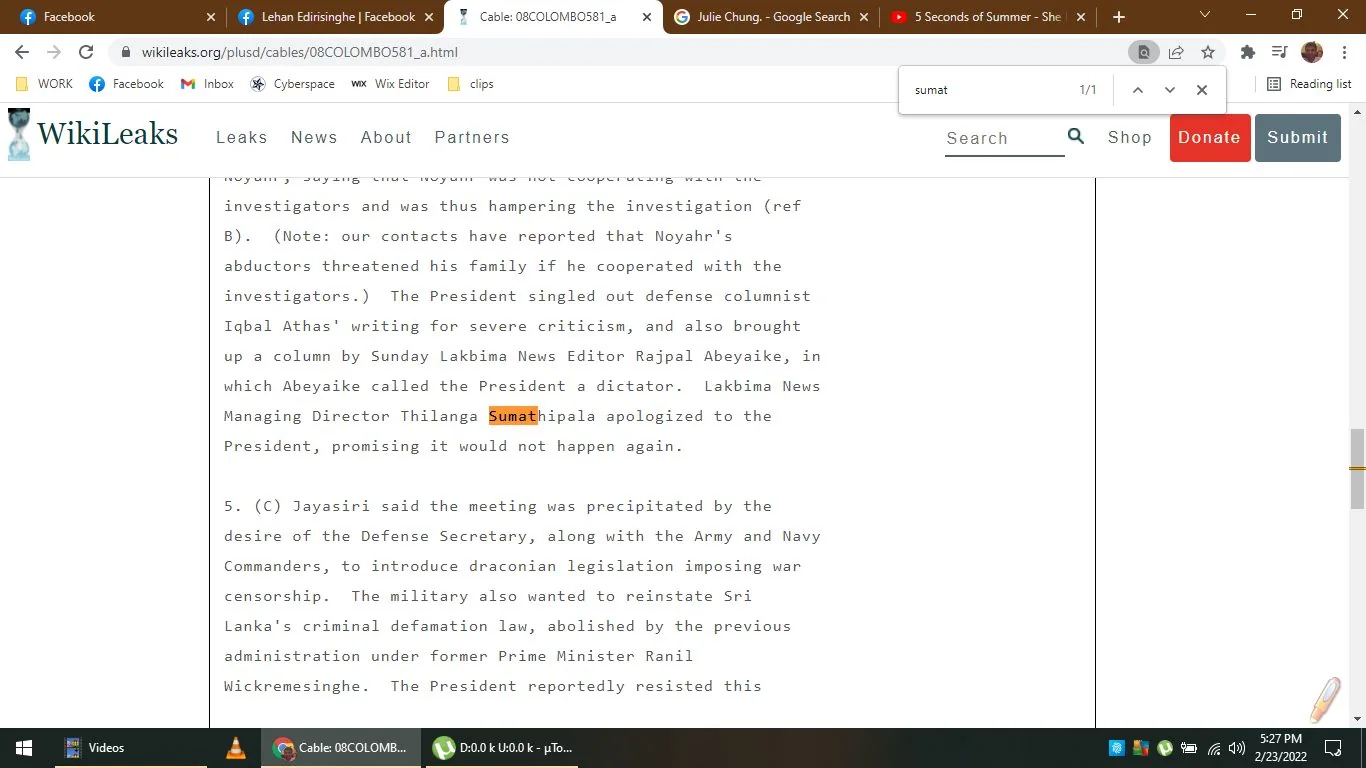This screenshot has width=1366, height=768.
Task: Click the address bar URL
Action: [300, 52]
